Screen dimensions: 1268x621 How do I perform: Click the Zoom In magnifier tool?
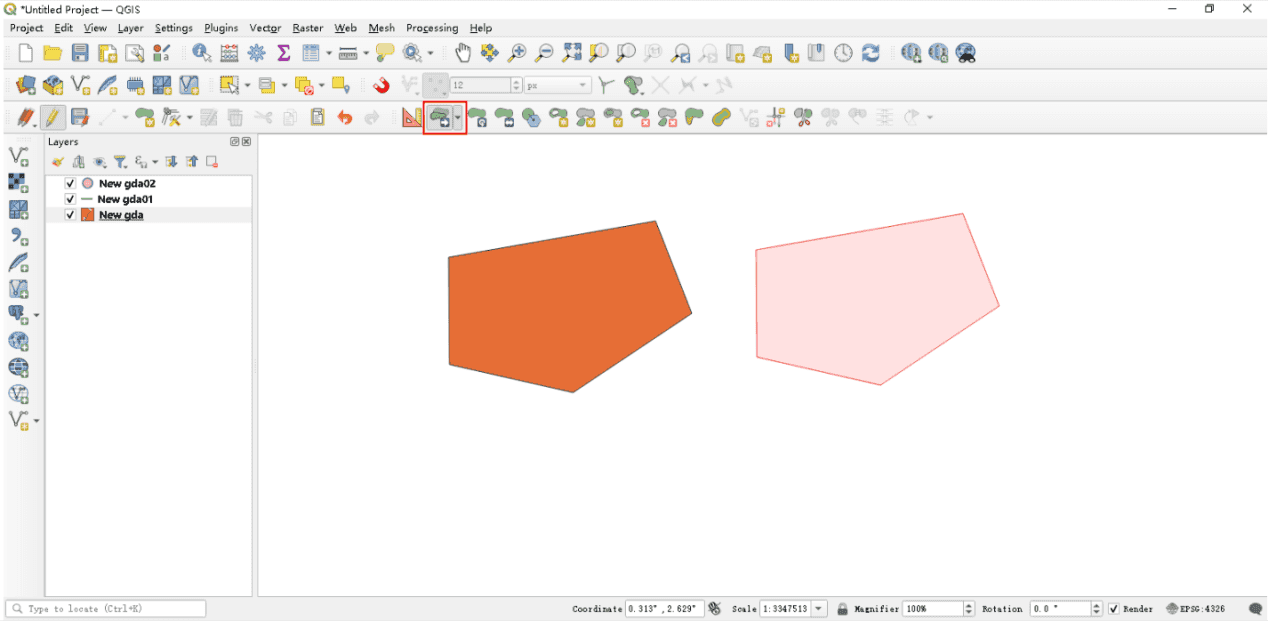pos(517,53)
